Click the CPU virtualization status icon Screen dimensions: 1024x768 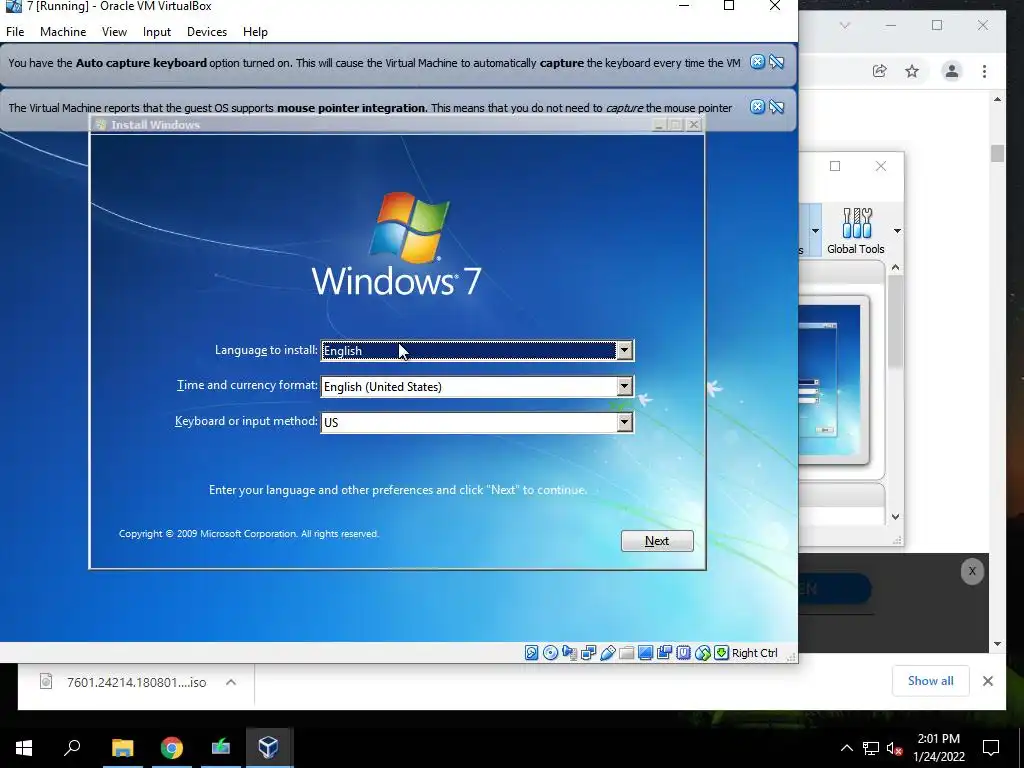[683, 653]
